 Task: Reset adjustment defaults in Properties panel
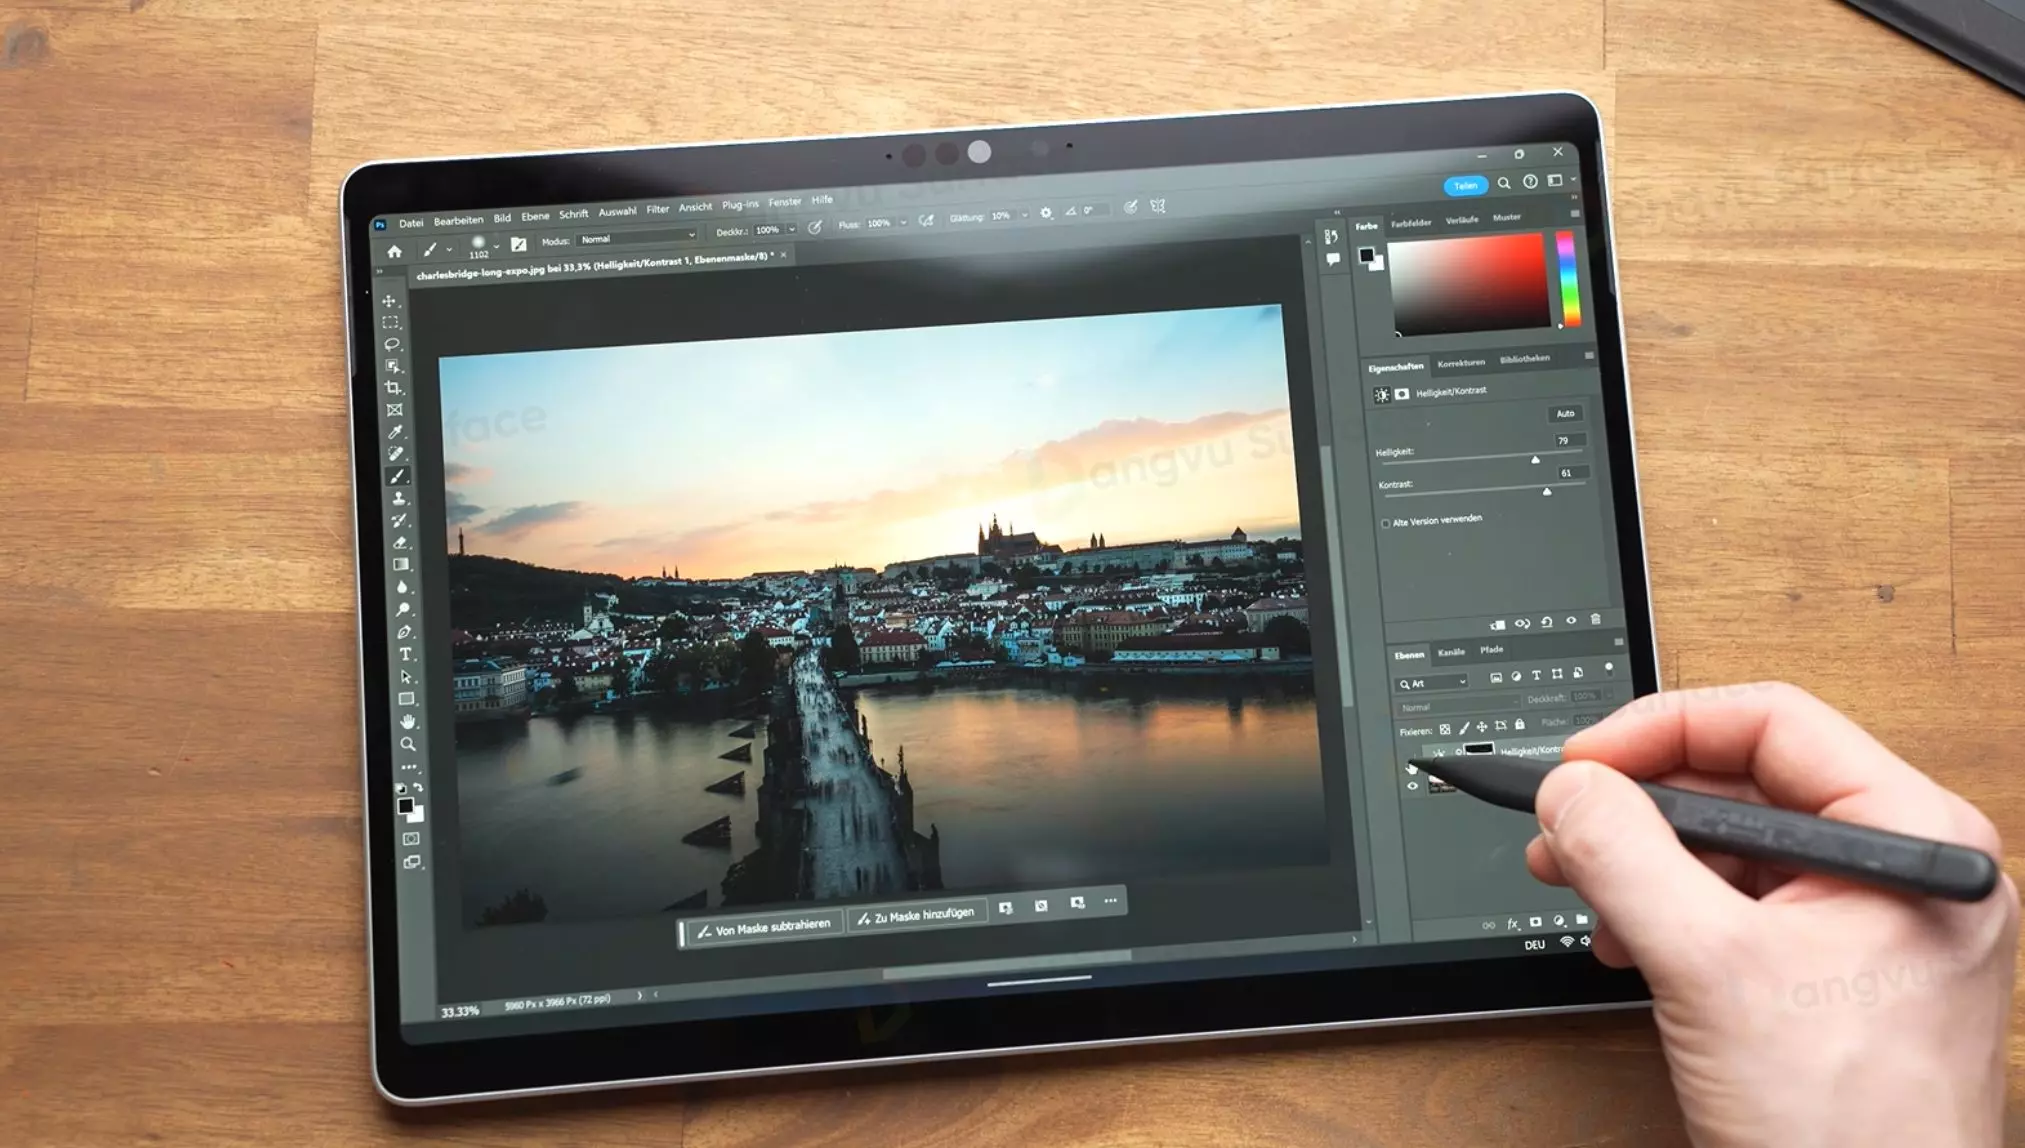point(1546,622)
